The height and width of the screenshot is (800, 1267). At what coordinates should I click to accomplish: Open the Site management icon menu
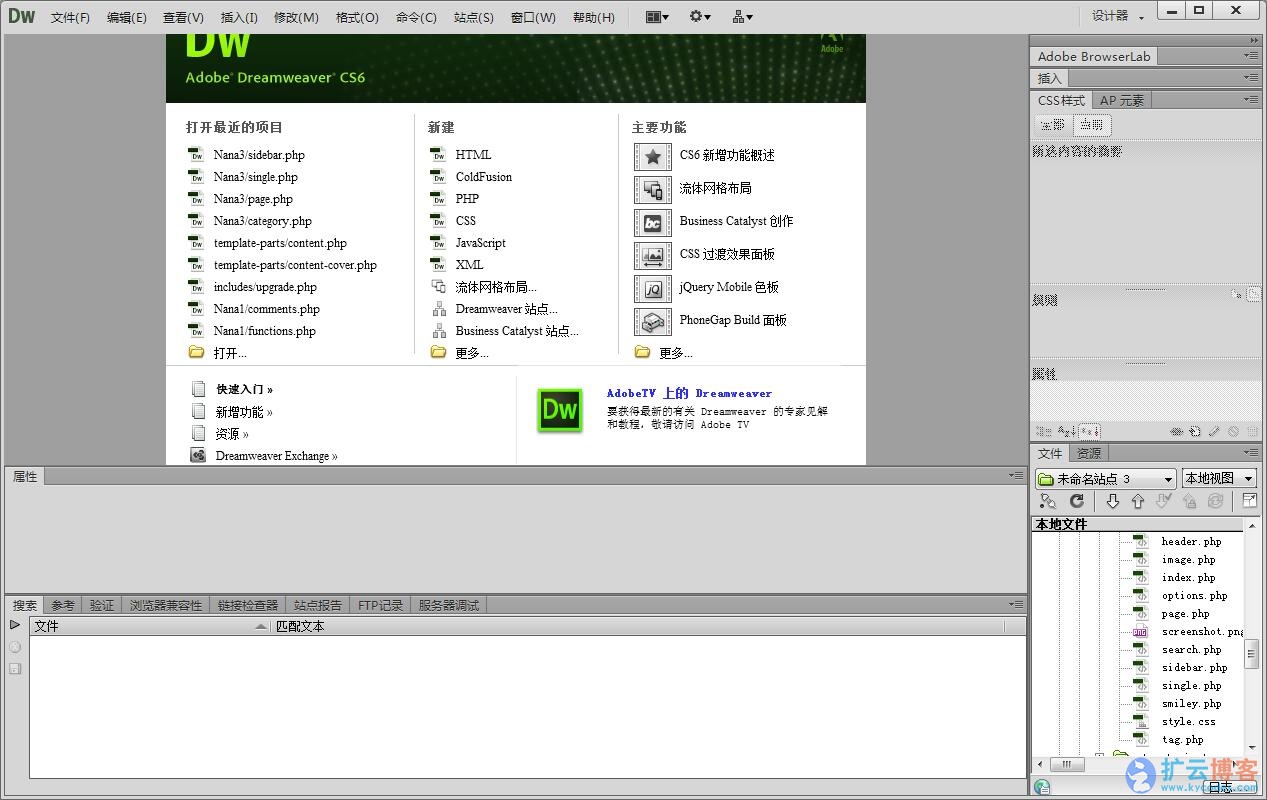[742, 17]
